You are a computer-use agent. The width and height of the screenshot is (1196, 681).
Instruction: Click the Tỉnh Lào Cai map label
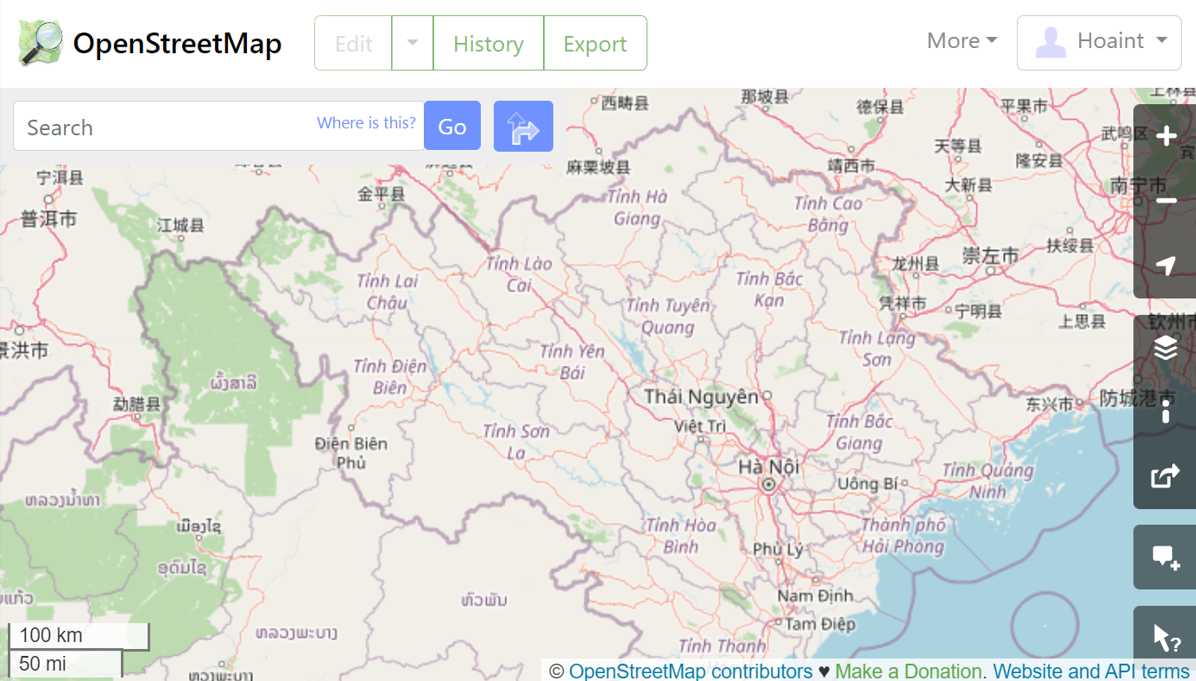point(519,275)
